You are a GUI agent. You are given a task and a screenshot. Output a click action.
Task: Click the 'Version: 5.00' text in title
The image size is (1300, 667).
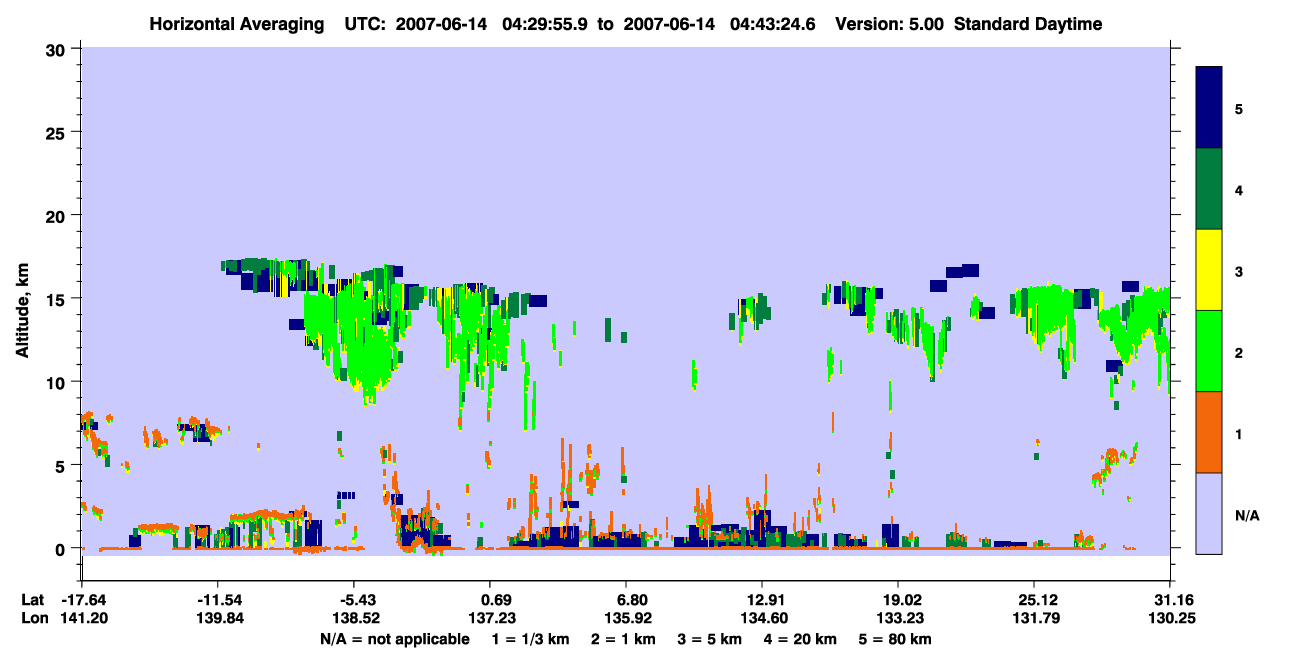pos(892,24)
